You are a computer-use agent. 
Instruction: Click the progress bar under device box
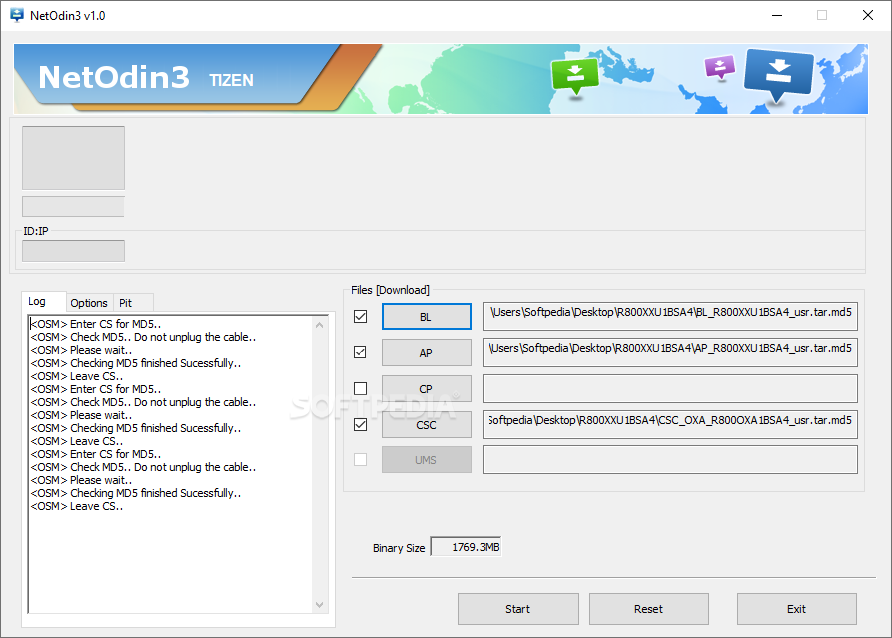[73, 206]
